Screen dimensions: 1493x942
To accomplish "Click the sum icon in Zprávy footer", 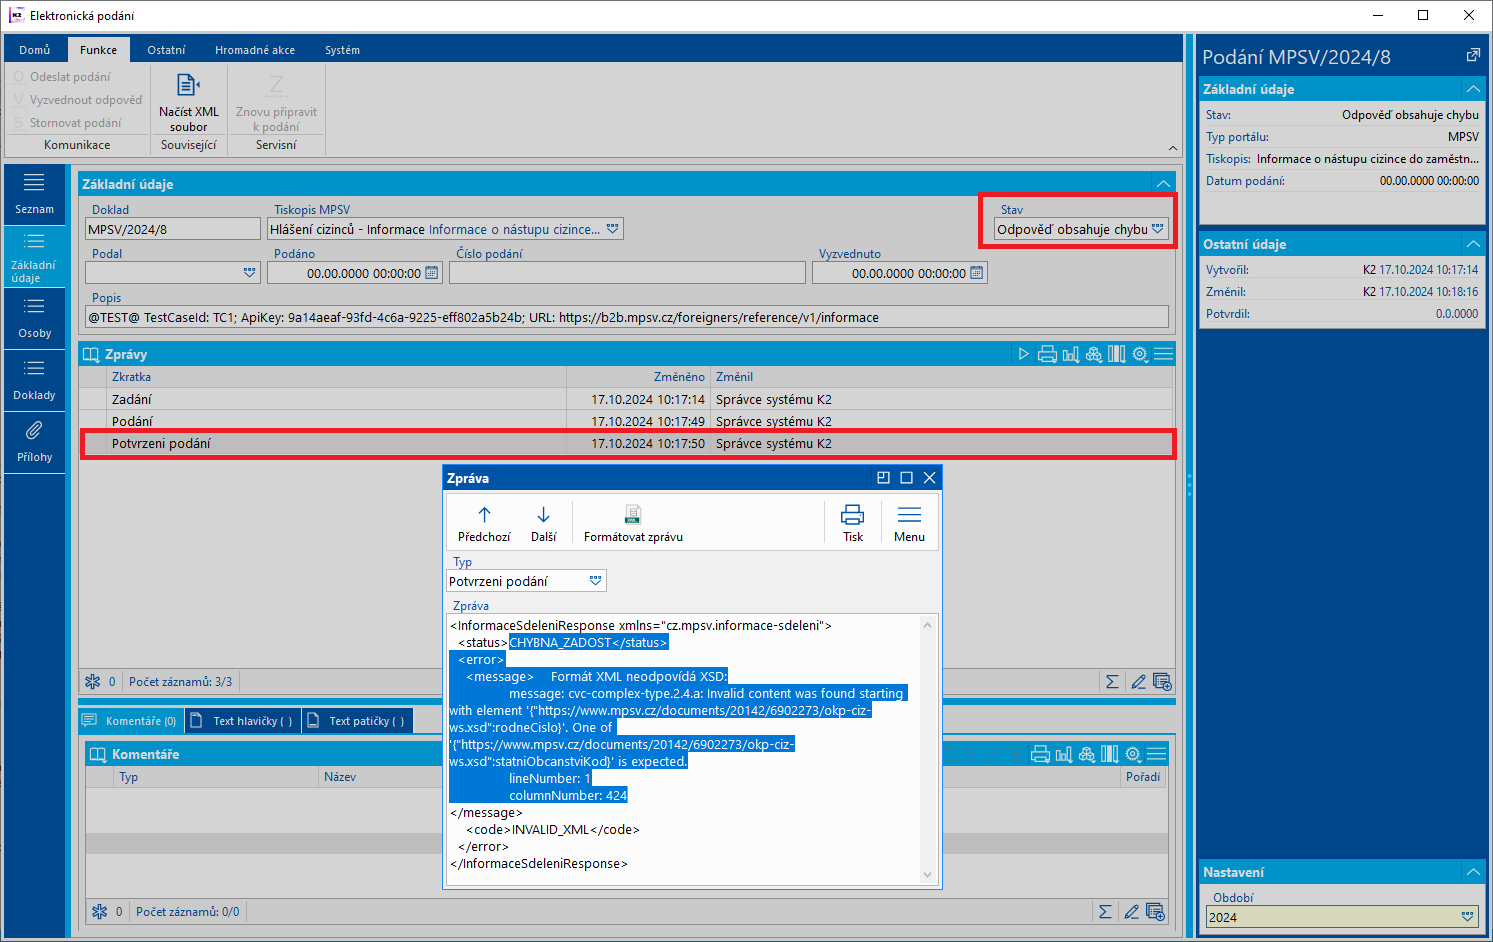I will (x=1112, y=682).
